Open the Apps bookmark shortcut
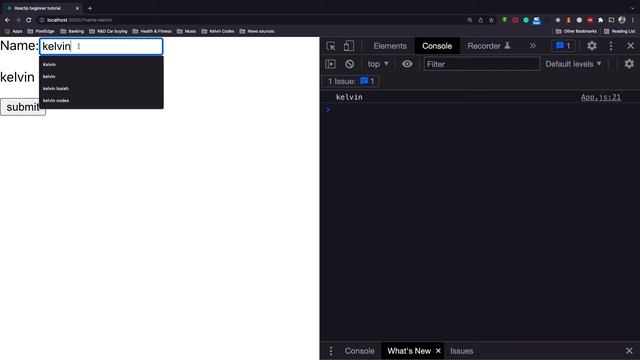Screen dimensions: 640x360 [x=13, y=31]
